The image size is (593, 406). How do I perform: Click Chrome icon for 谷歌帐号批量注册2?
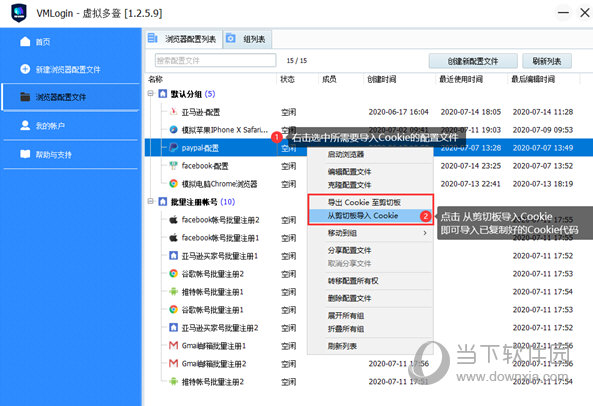(173, 273)
